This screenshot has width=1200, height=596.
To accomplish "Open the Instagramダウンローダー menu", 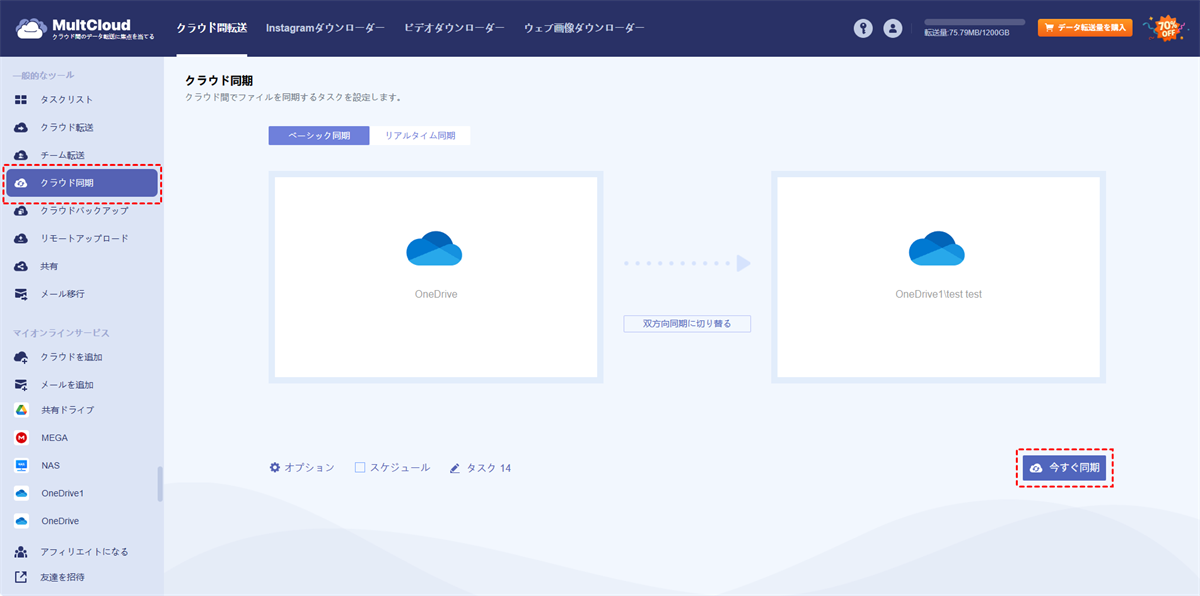I will [325, 29].
